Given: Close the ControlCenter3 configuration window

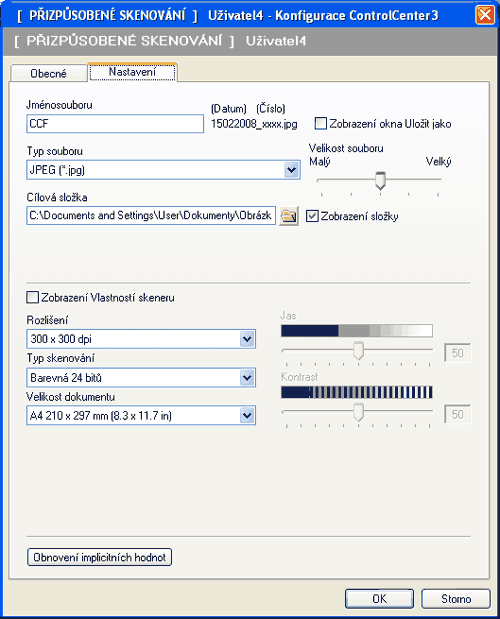Looking at the screenshot, I should (485, 15).
